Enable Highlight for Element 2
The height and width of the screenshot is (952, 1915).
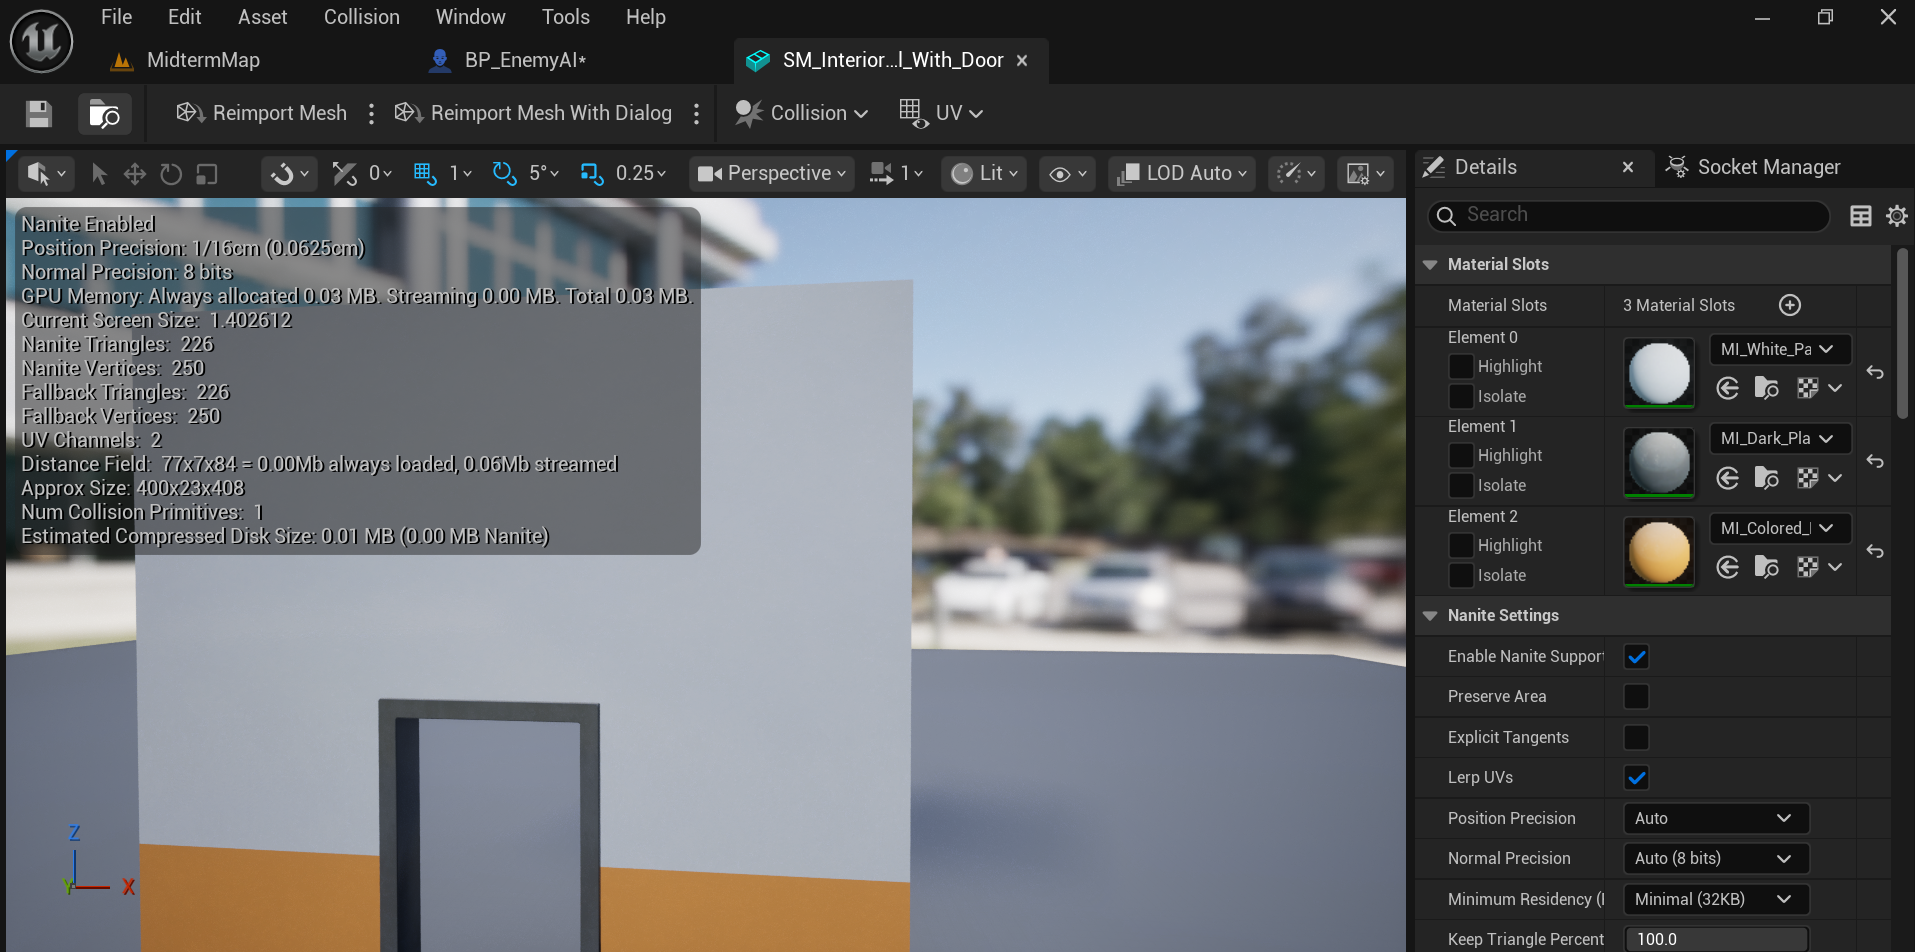click(x=1461, y=546)
